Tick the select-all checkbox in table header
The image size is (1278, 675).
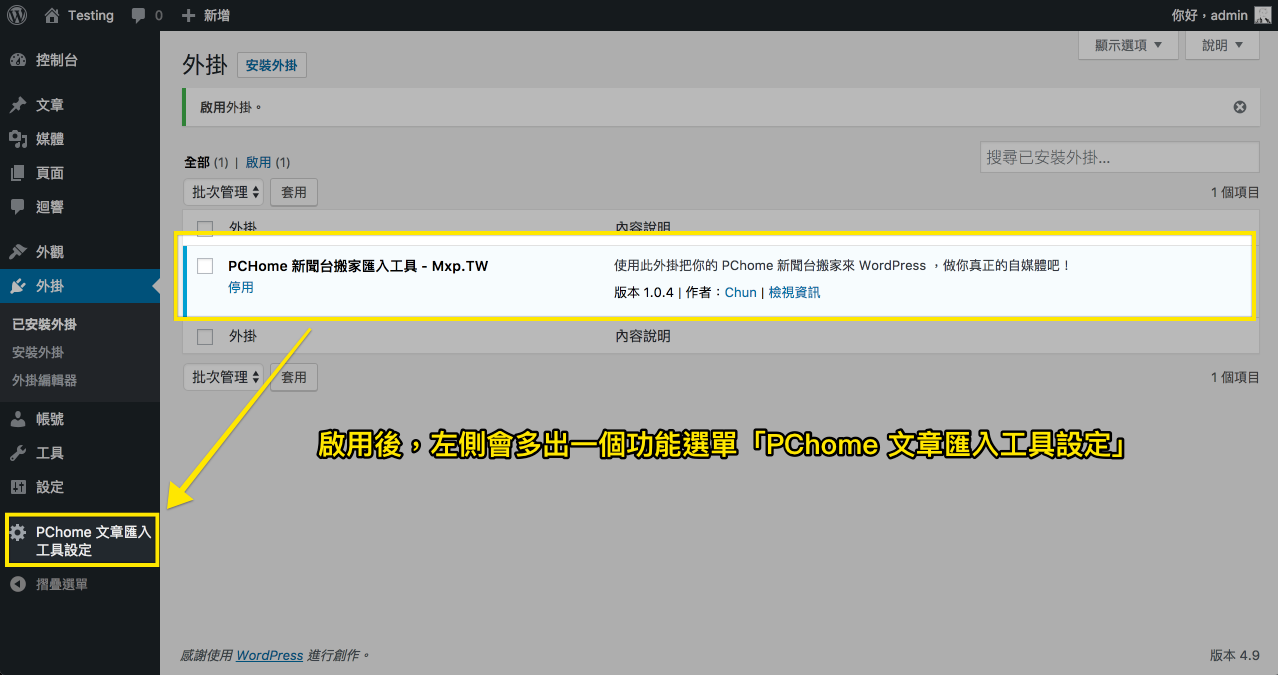205,227
